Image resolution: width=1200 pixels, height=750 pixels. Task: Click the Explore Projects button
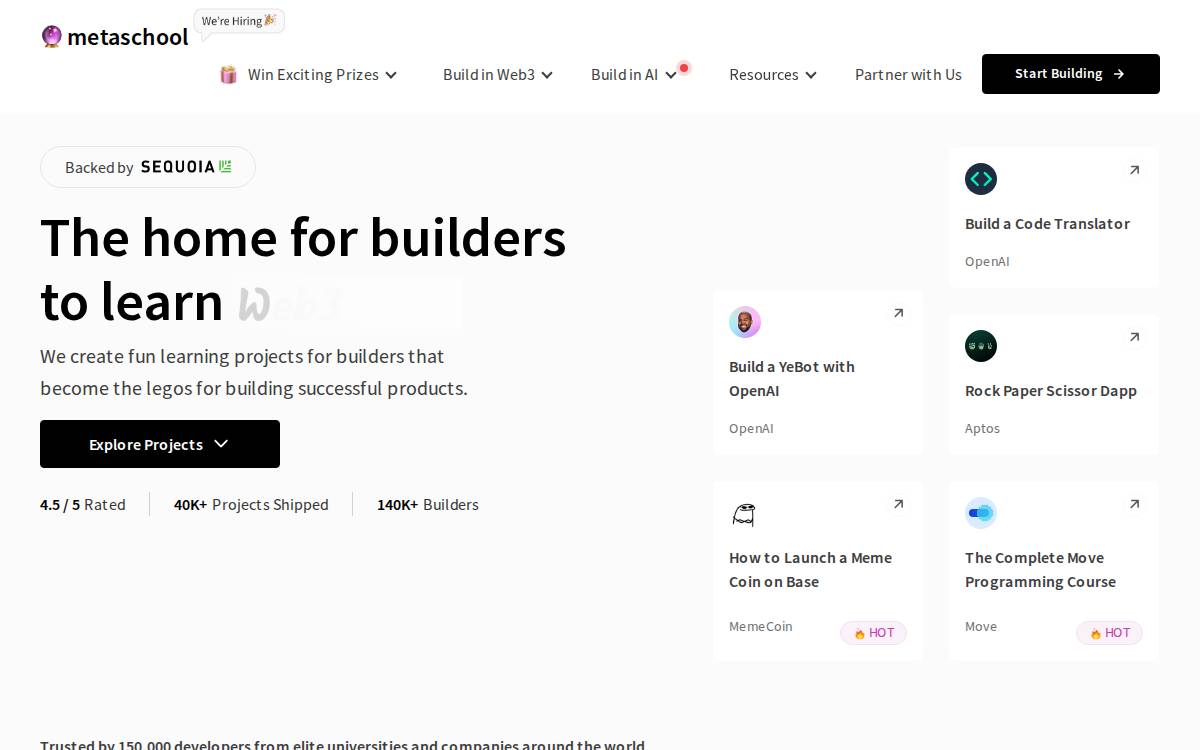(x=160, y=444)
